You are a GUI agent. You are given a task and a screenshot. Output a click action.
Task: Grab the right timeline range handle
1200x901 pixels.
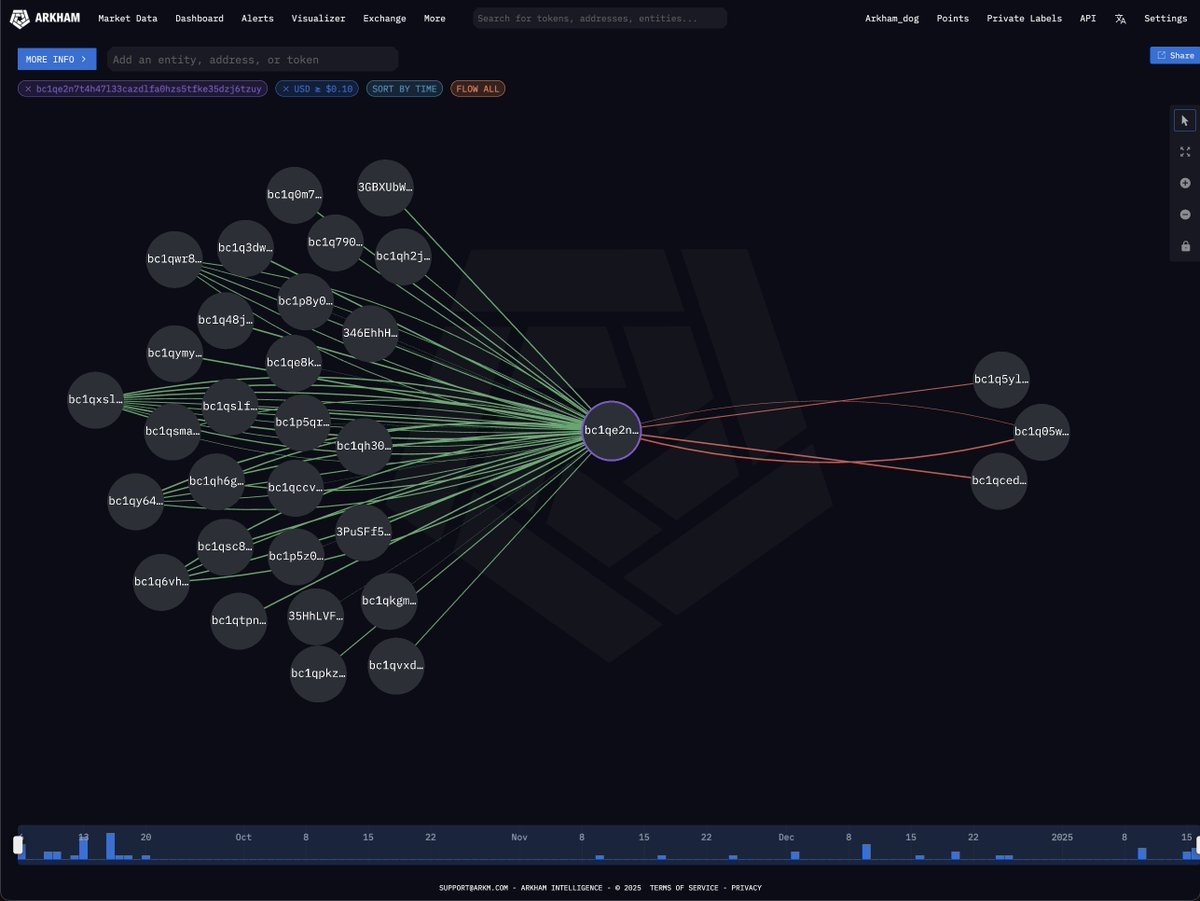tap(1197, 845)
